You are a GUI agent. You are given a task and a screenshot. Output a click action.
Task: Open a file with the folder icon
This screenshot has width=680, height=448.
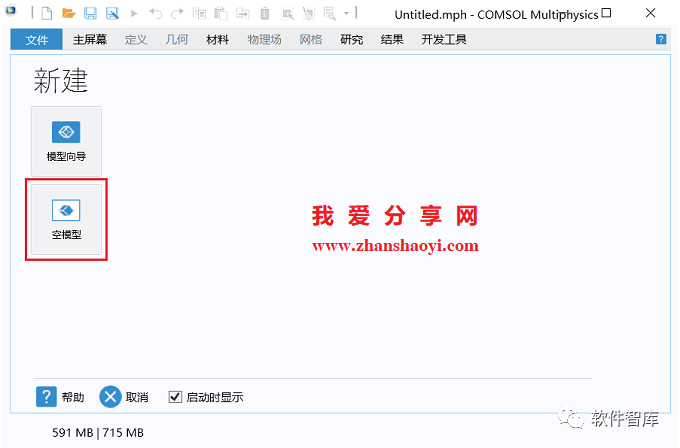tap(69, 13)
